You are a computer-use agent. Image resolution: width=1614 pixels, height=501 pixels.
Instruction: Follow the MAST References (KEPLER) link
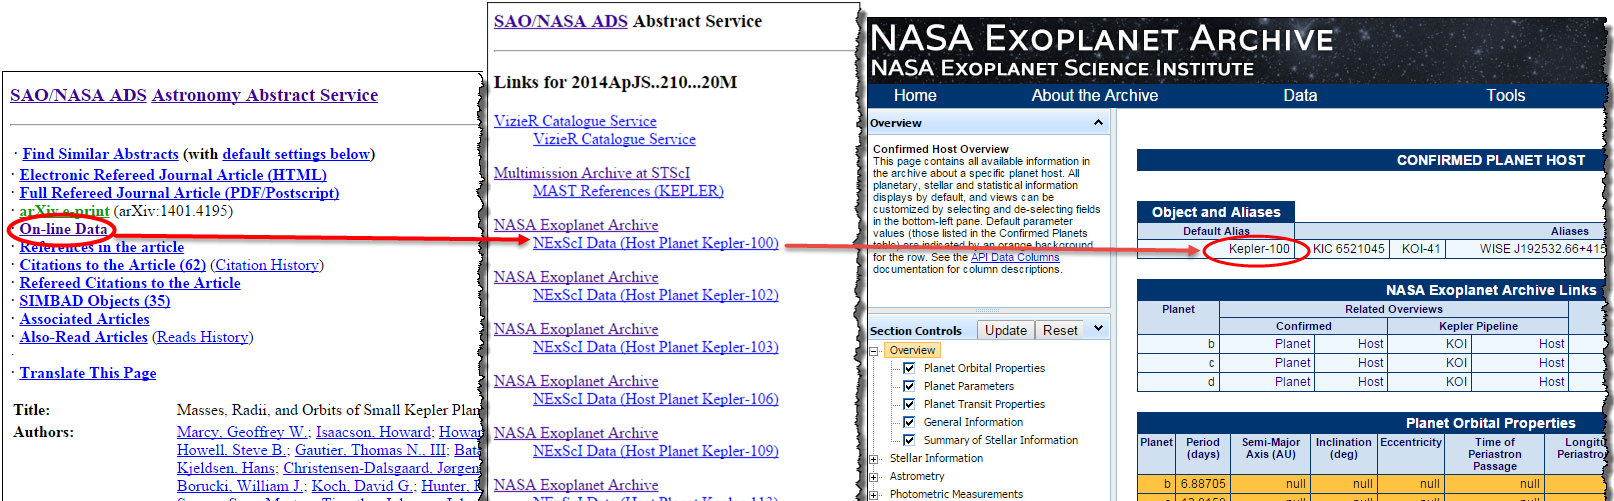pos(628,191)
